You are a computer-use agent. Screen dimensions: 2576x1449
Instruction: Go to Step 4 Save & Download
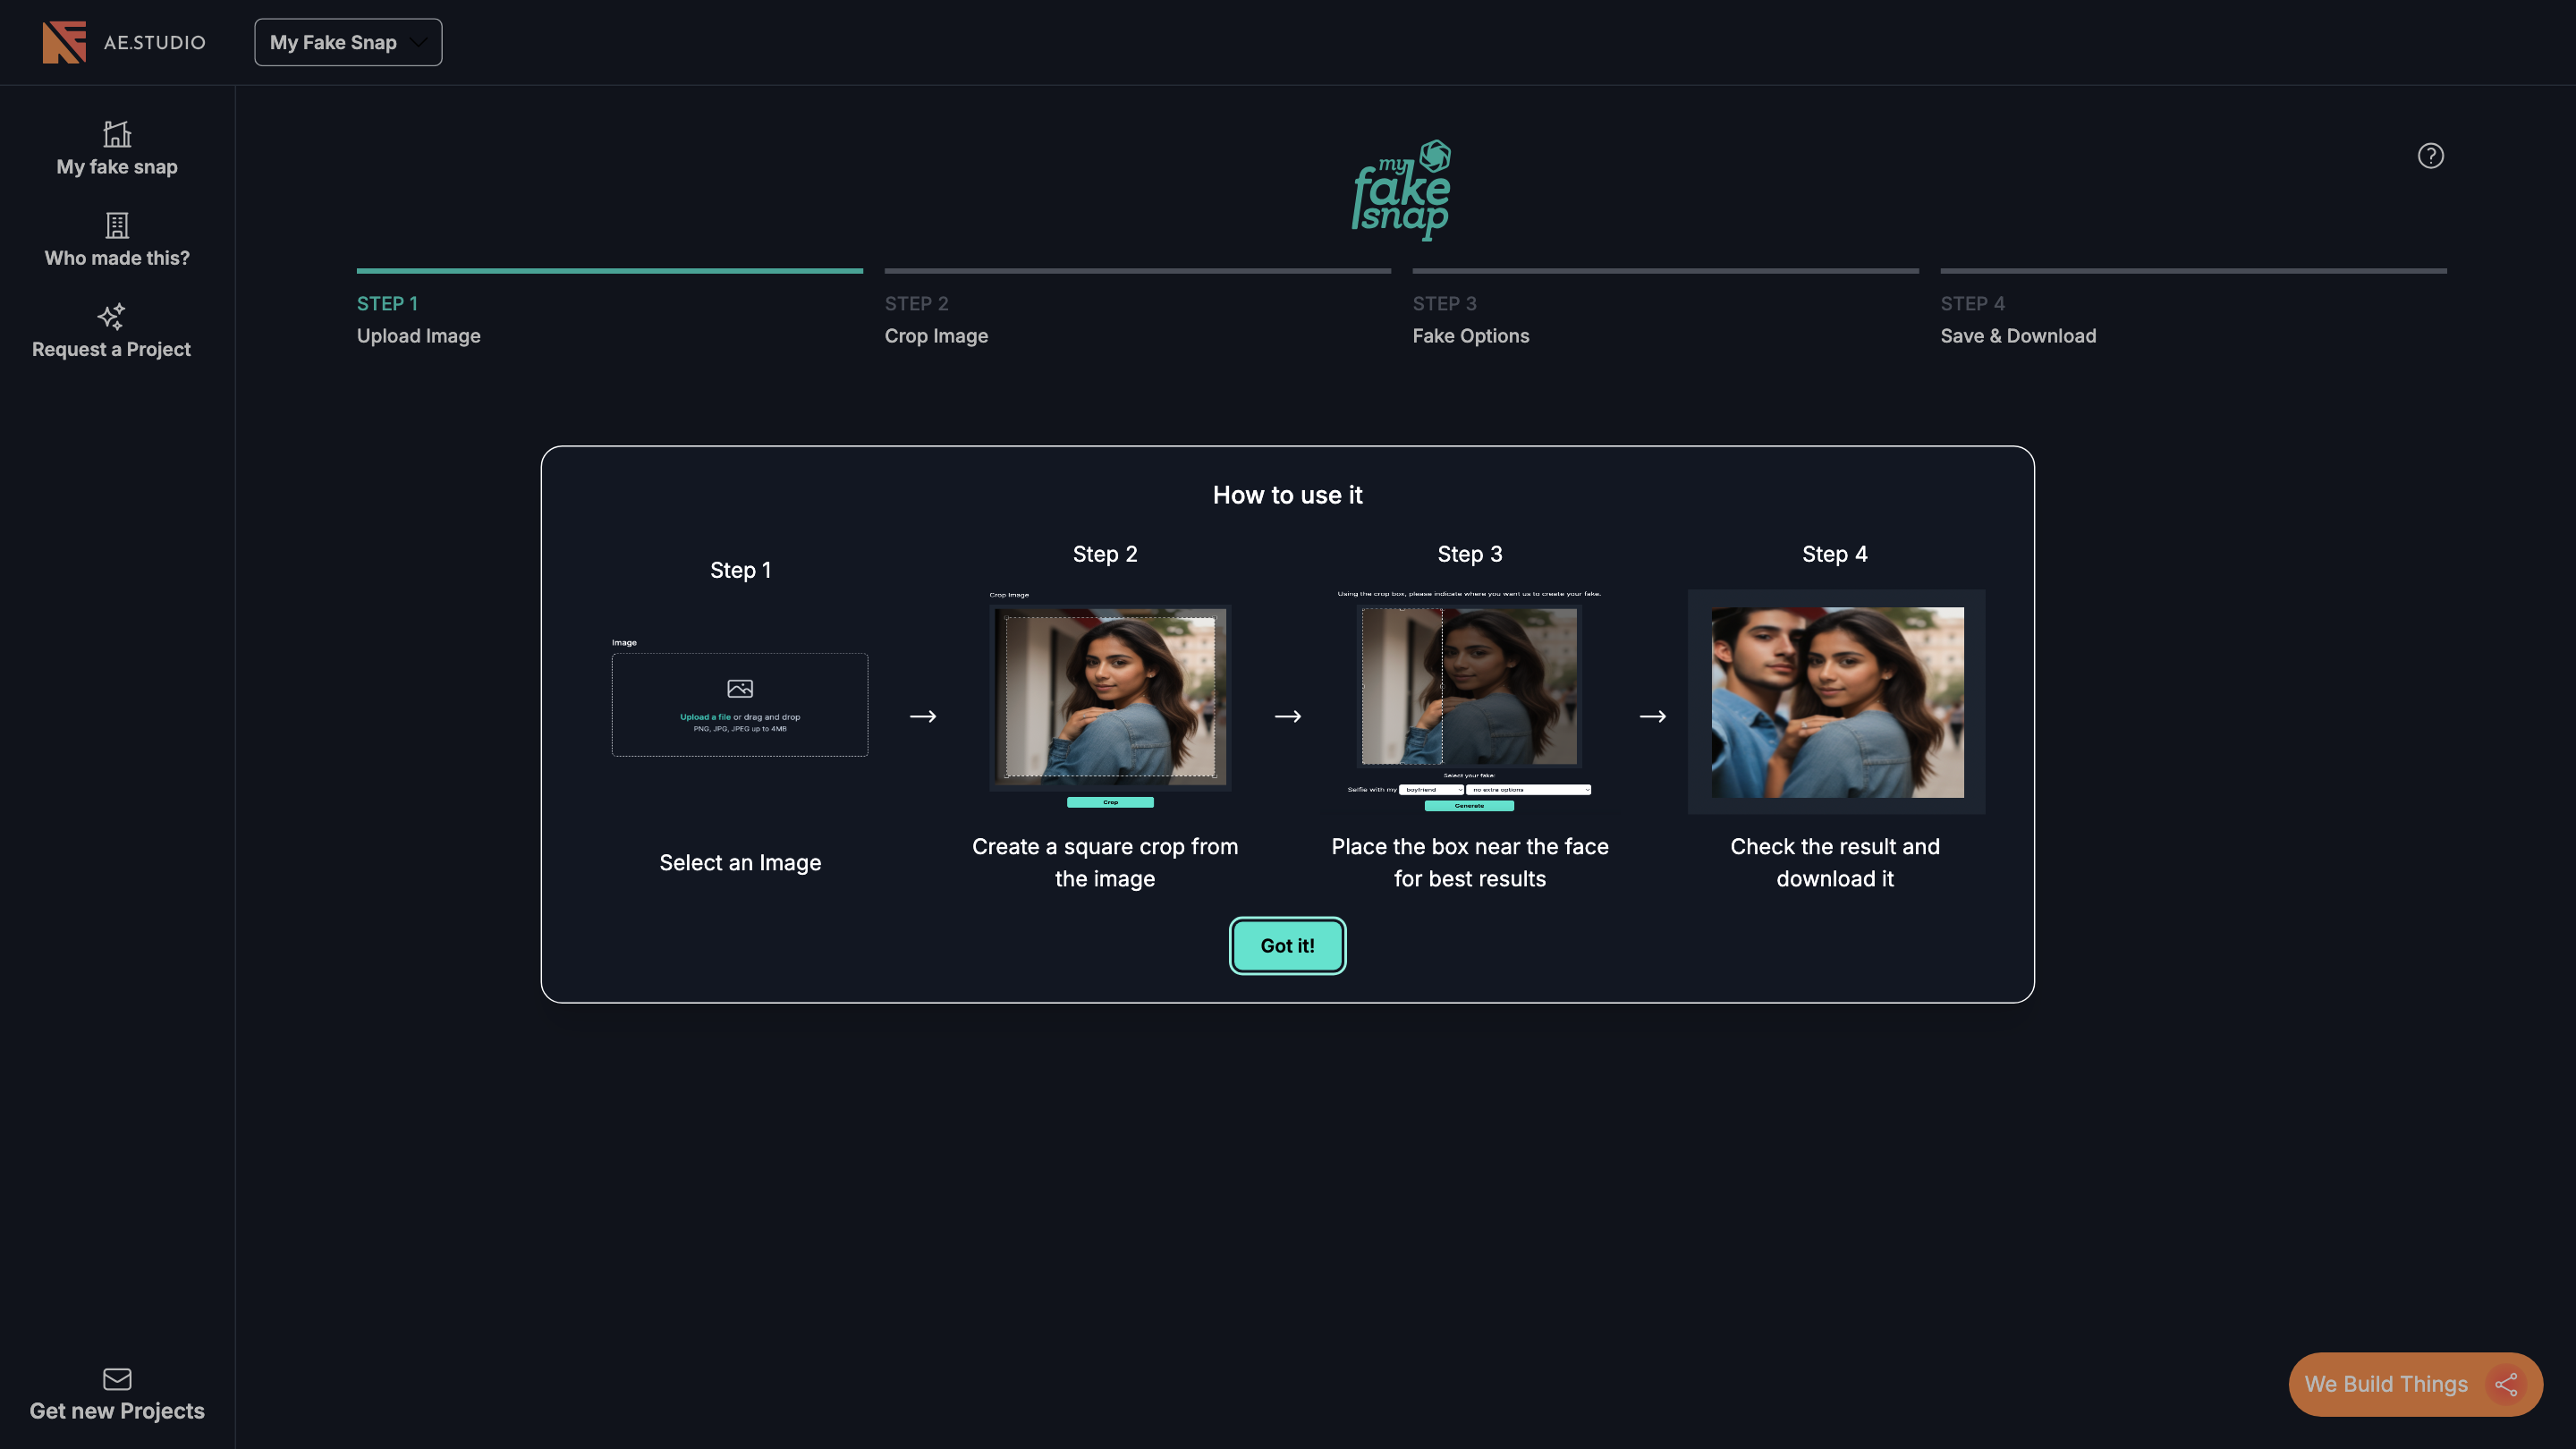point(2018,320)
